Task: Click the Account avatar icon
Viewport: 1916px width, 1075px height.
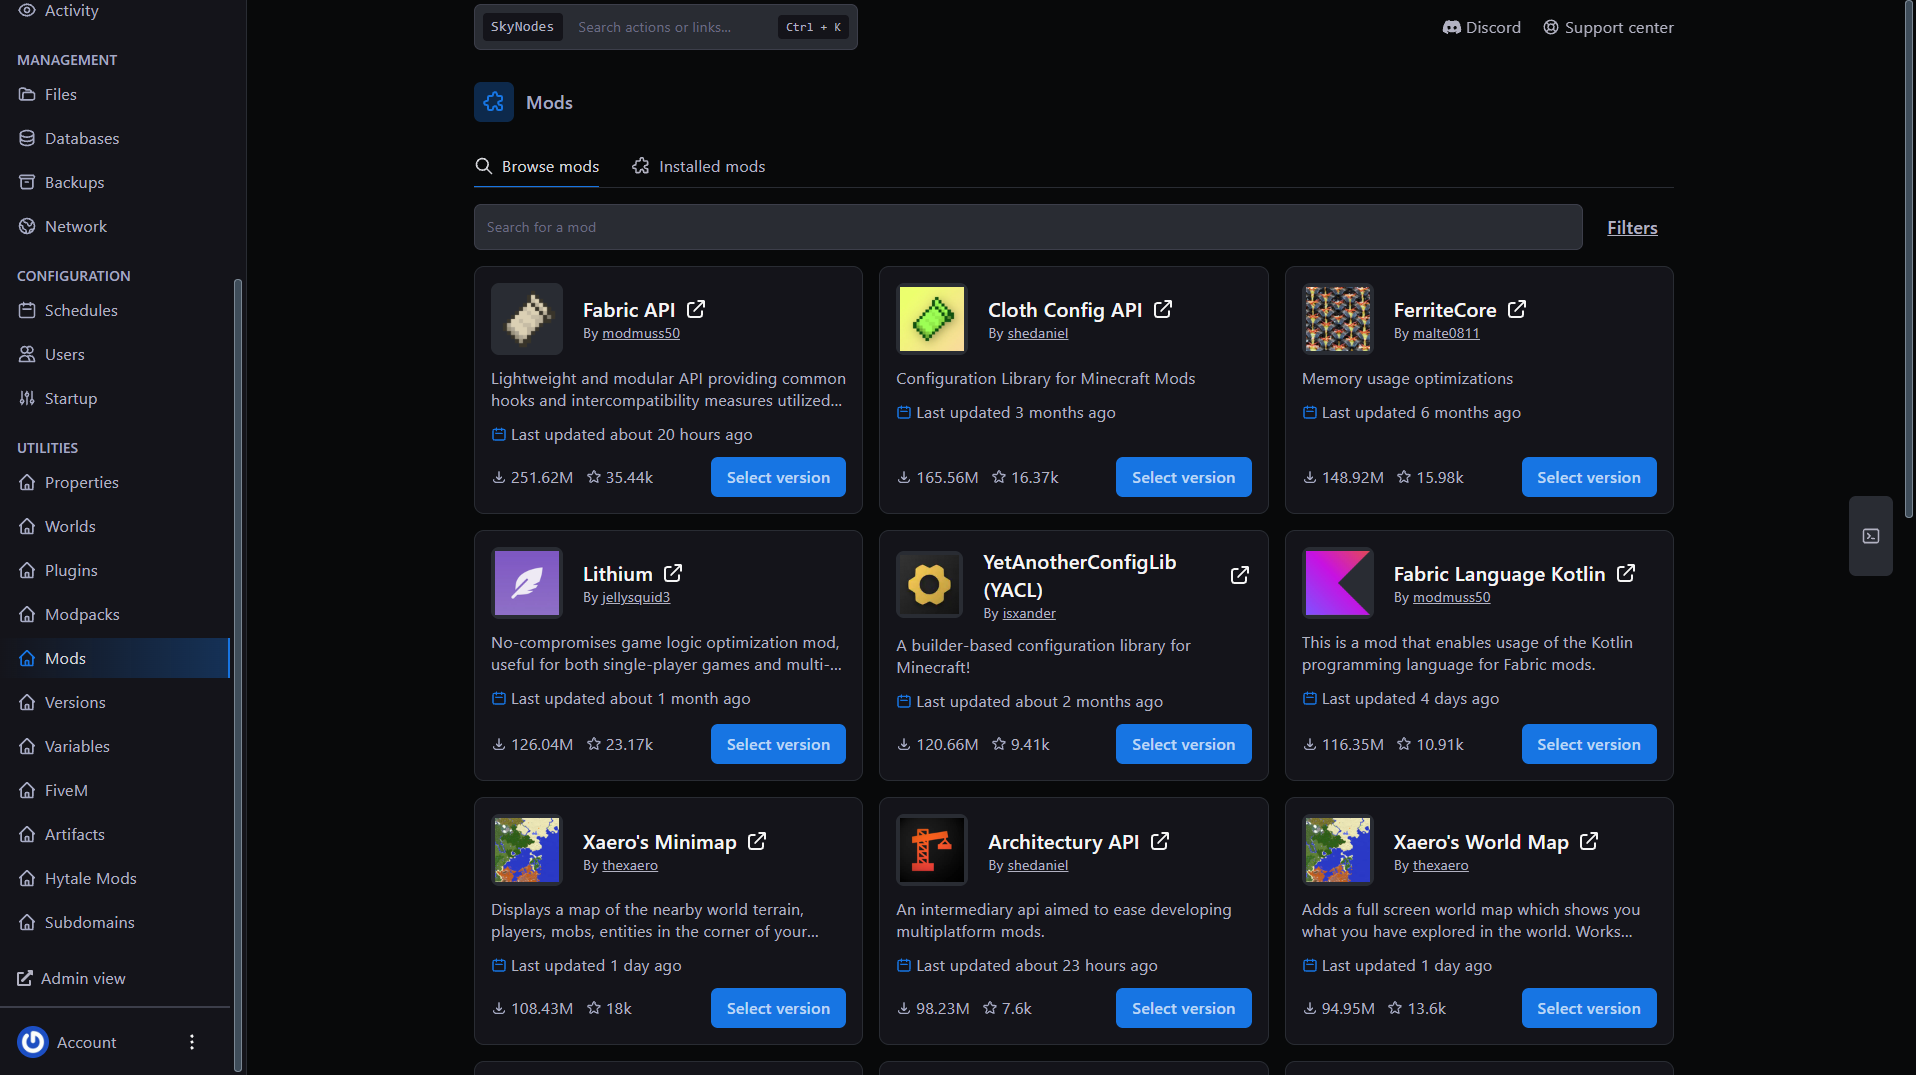Action: click(x=33, y=1042)
